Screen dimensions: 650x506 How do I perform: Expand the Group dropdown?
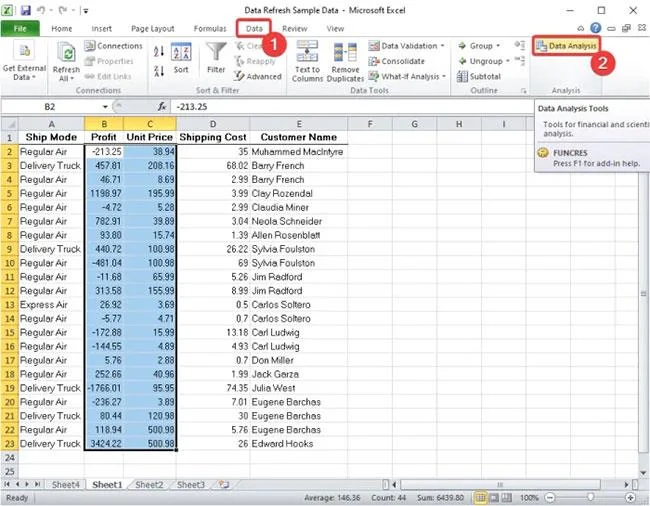[498, 46]
